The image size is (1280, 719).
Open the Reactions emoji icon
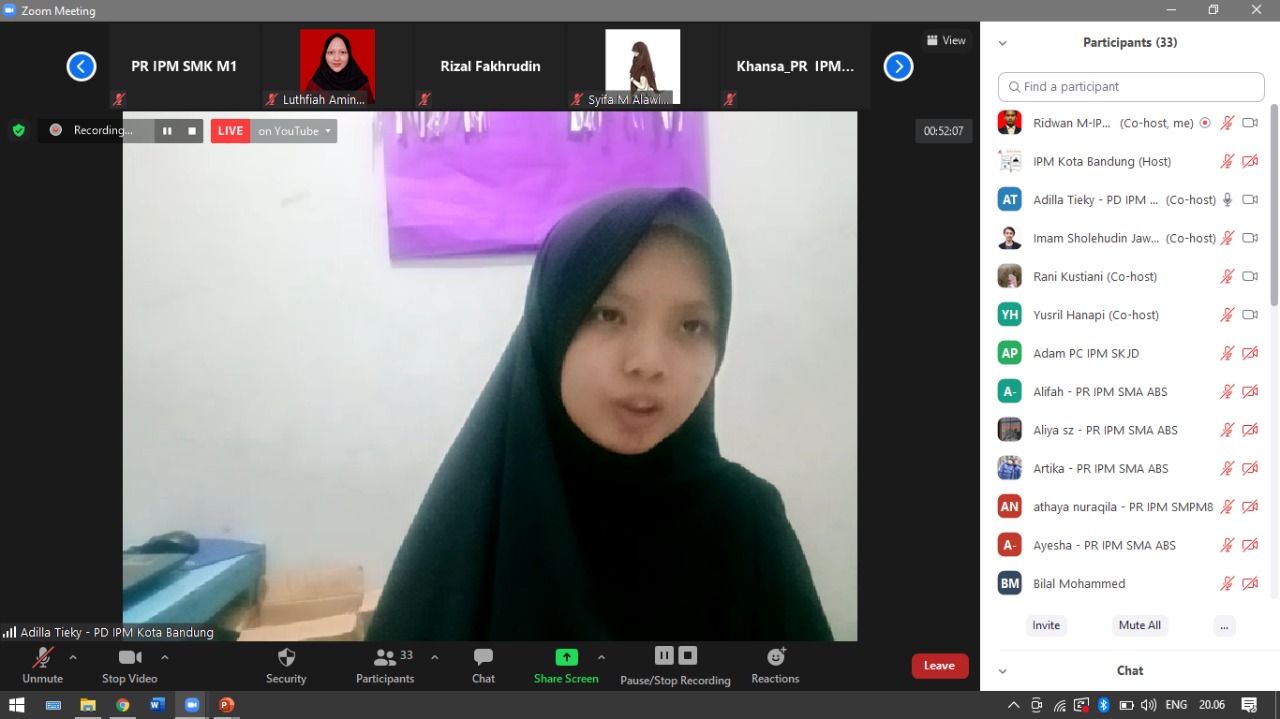776,657
